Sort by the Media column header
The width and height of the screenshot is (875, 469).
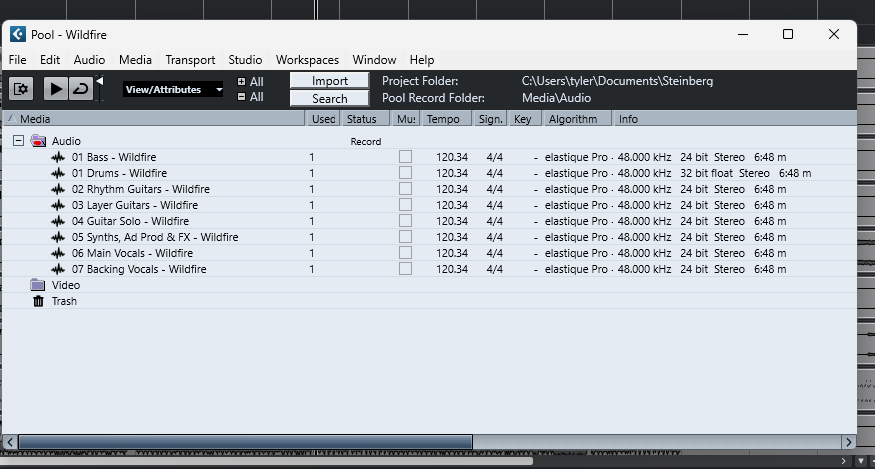pos(155,119)
